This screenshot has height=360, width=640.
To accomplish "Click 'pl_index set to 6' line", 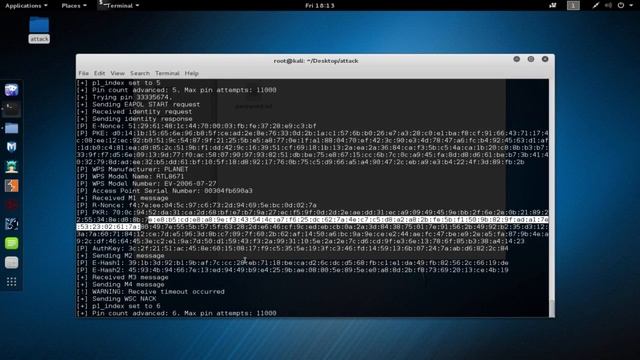I will (118, 306).
